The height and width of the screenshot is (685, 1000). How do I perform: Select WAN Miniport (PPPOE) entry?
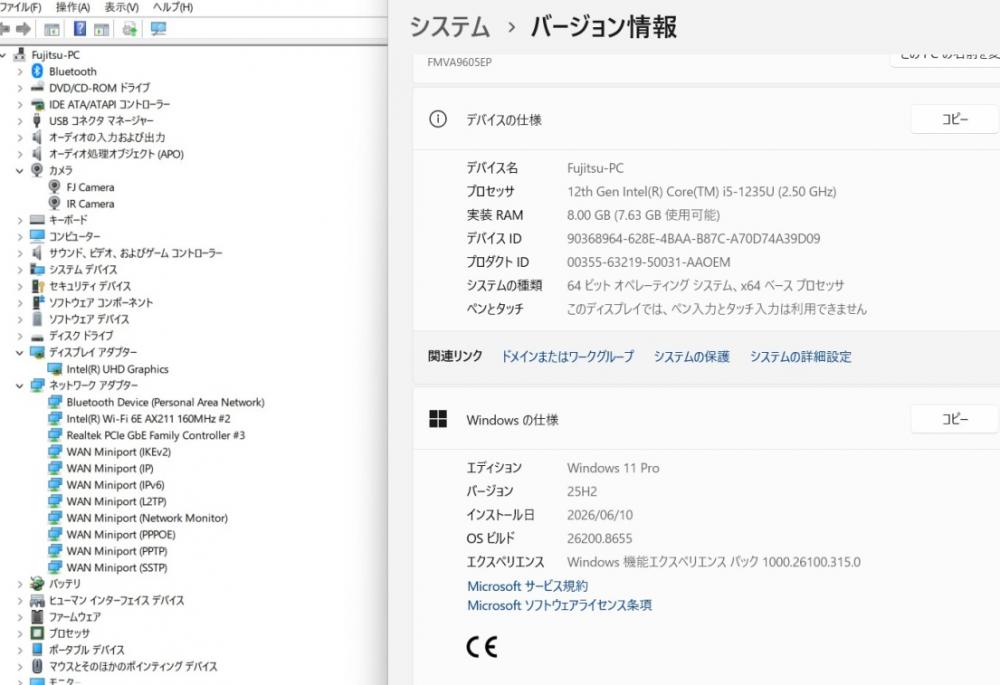click(121, 534)
